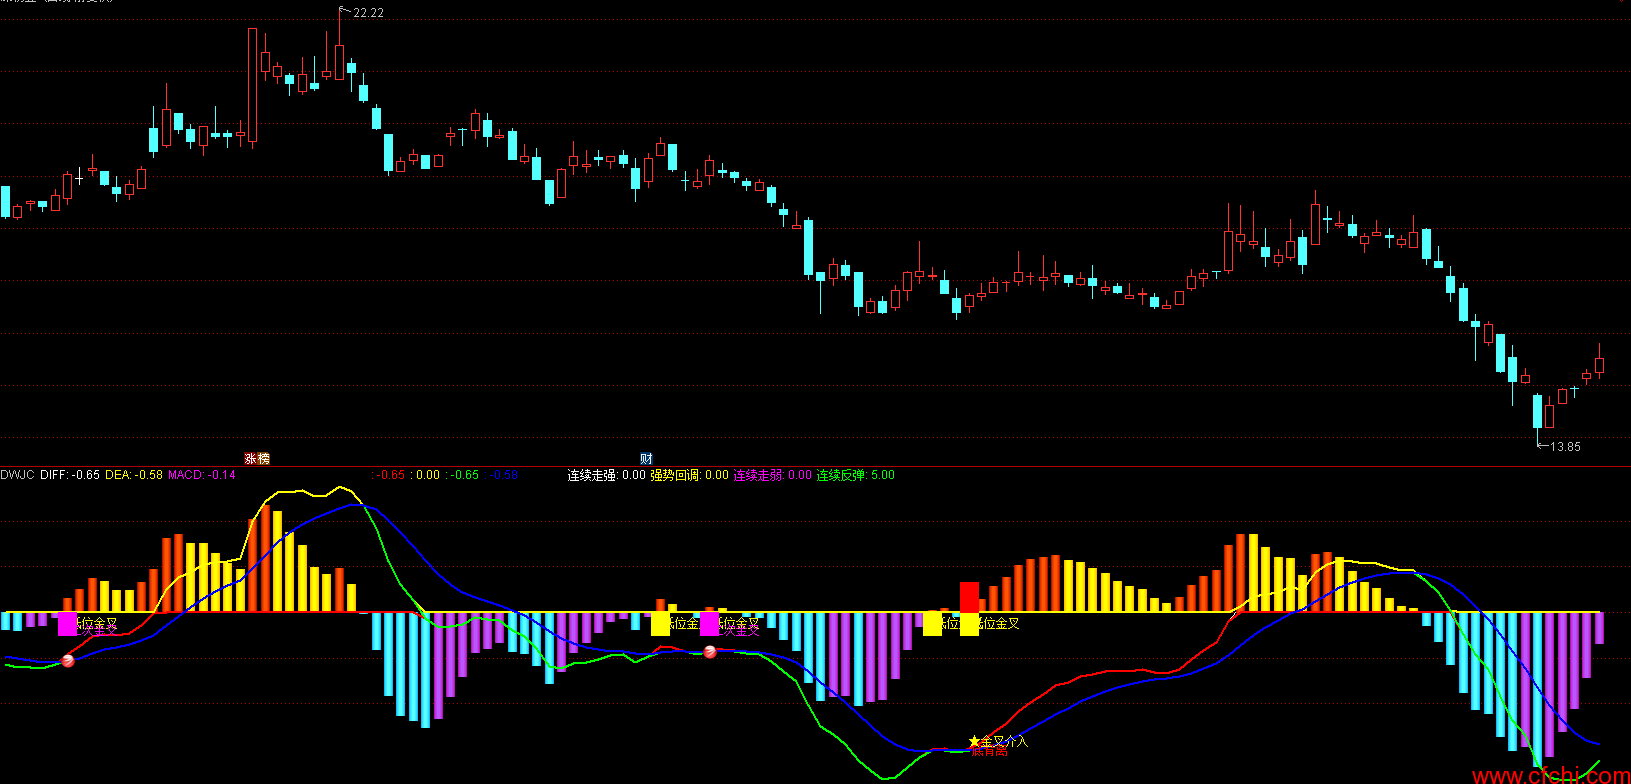The image size is (1631, 784).
Task: Click the blue -0.58 value in header
Action: click(503, 475)
